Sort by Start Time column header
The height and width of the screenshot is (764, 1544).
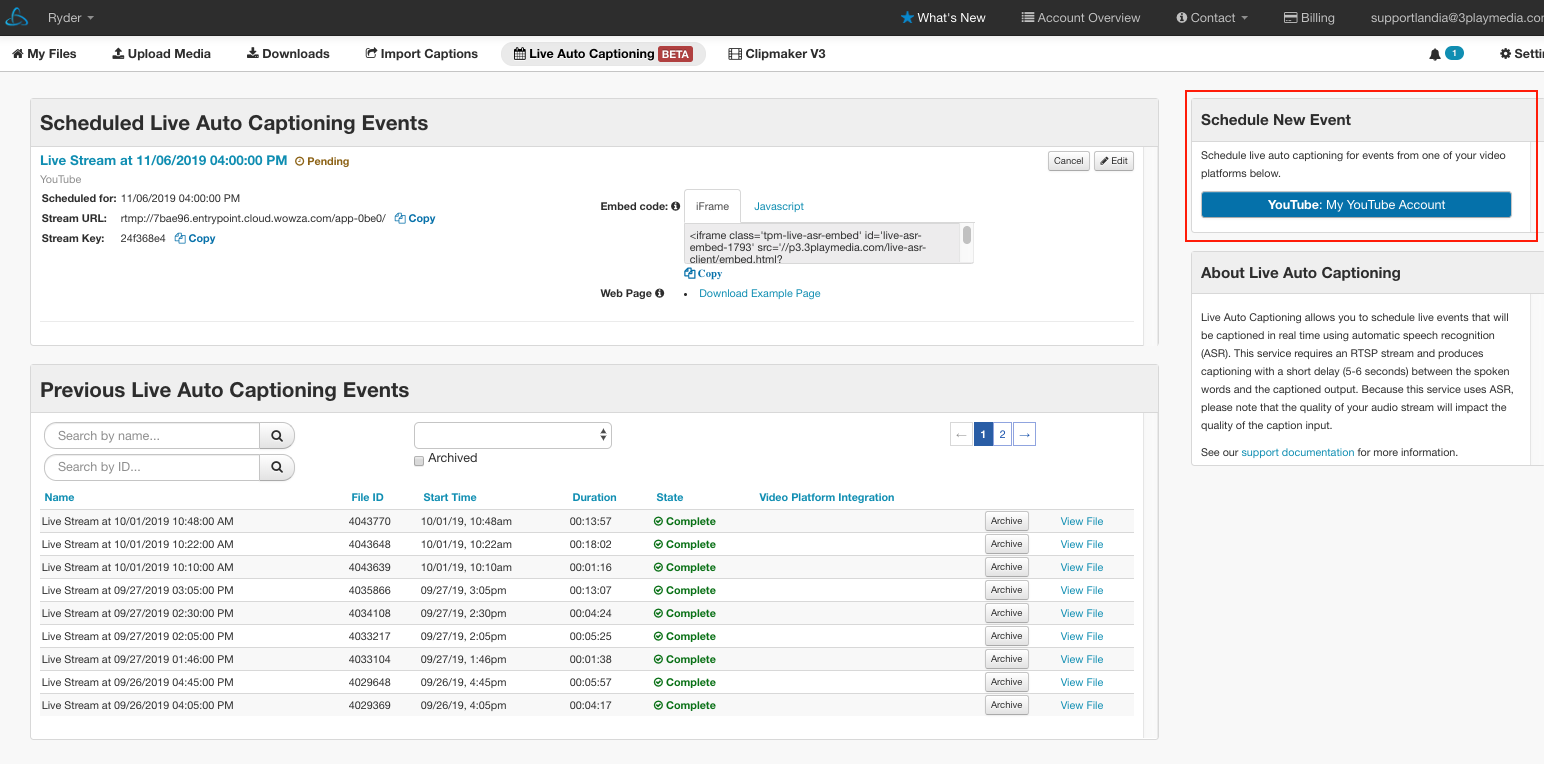[x=450, y=498]
